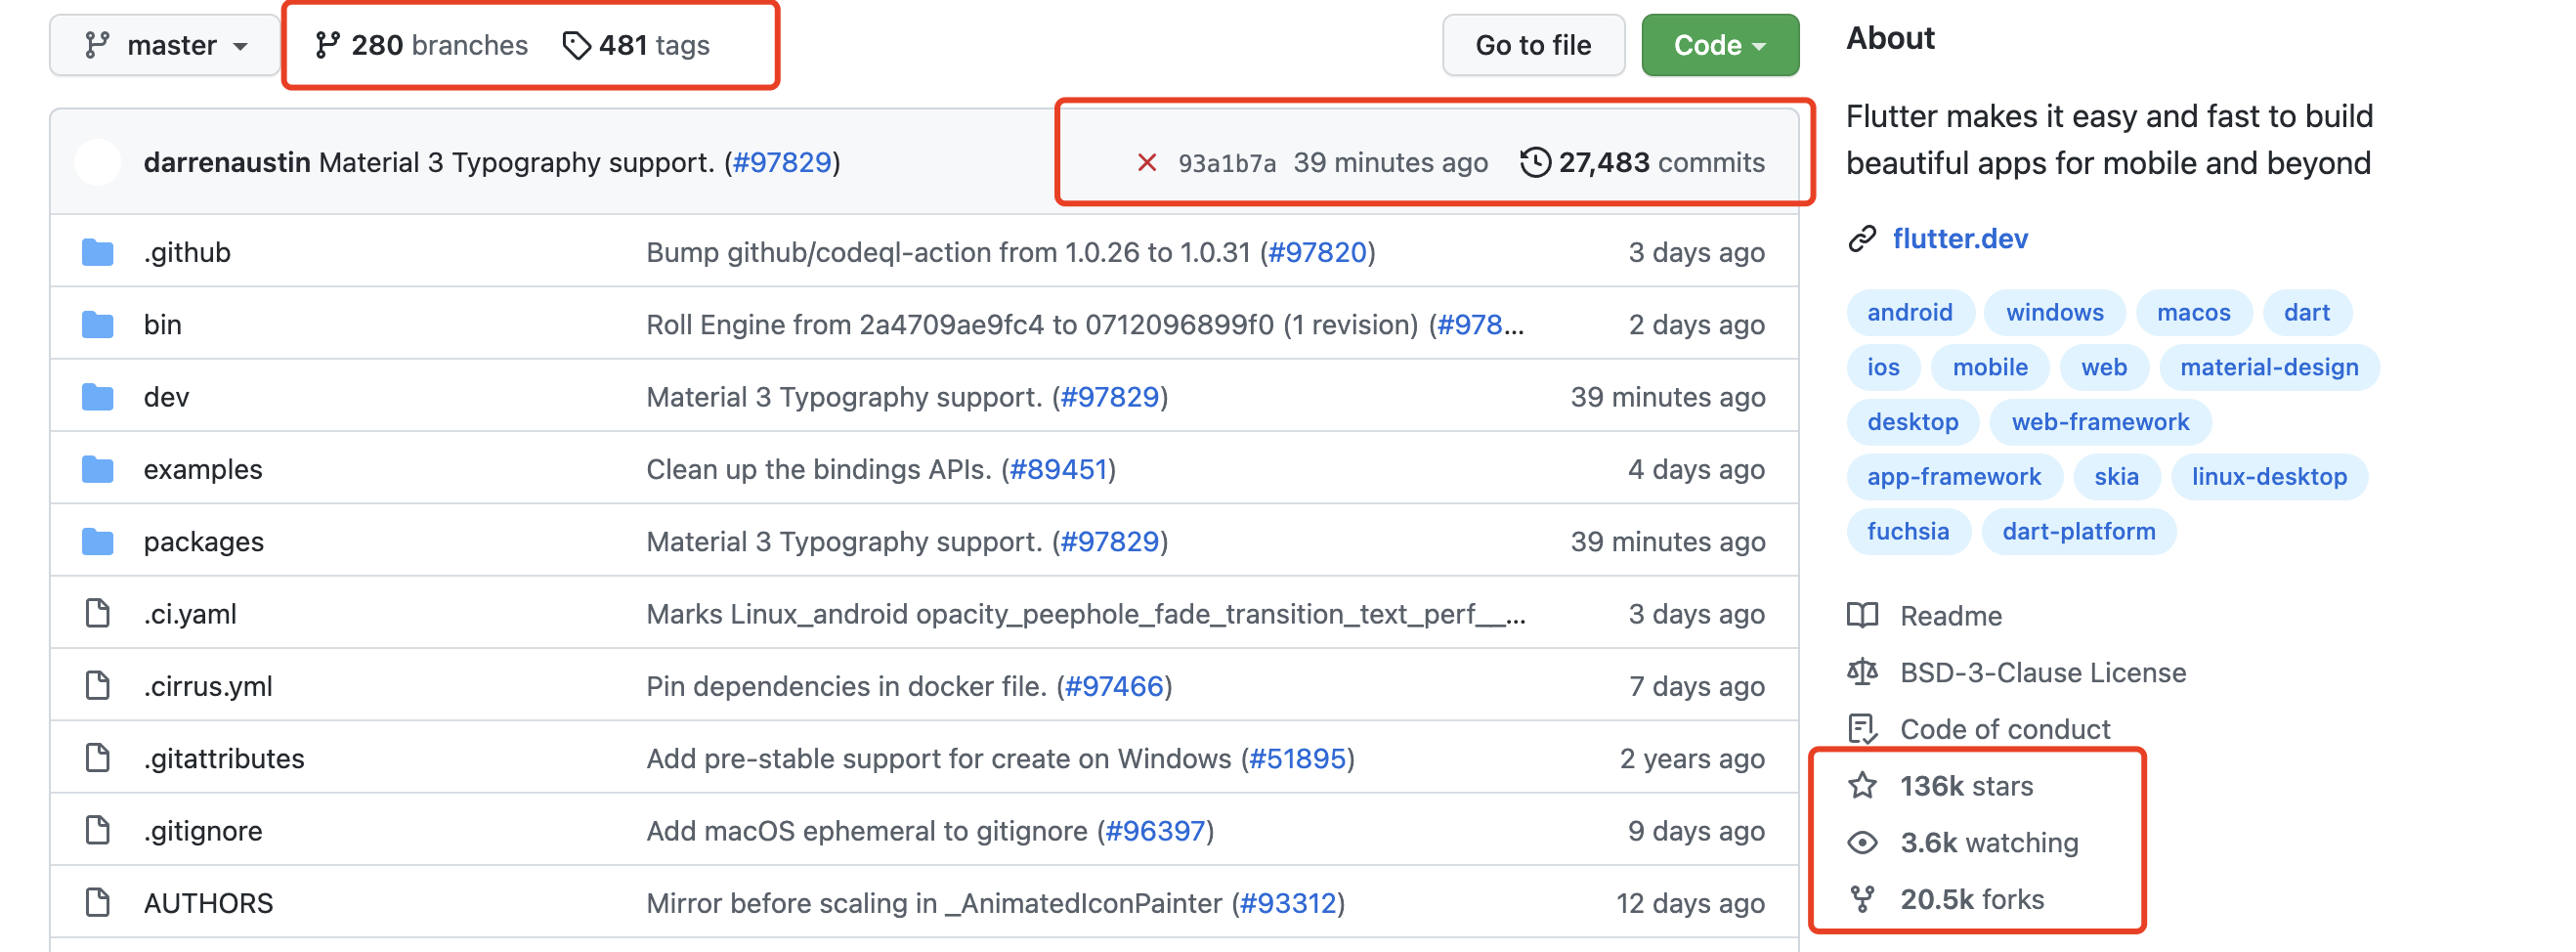
Task: Click the folder icon for bin
Action: pyautogui.click(x=98, y=324)
